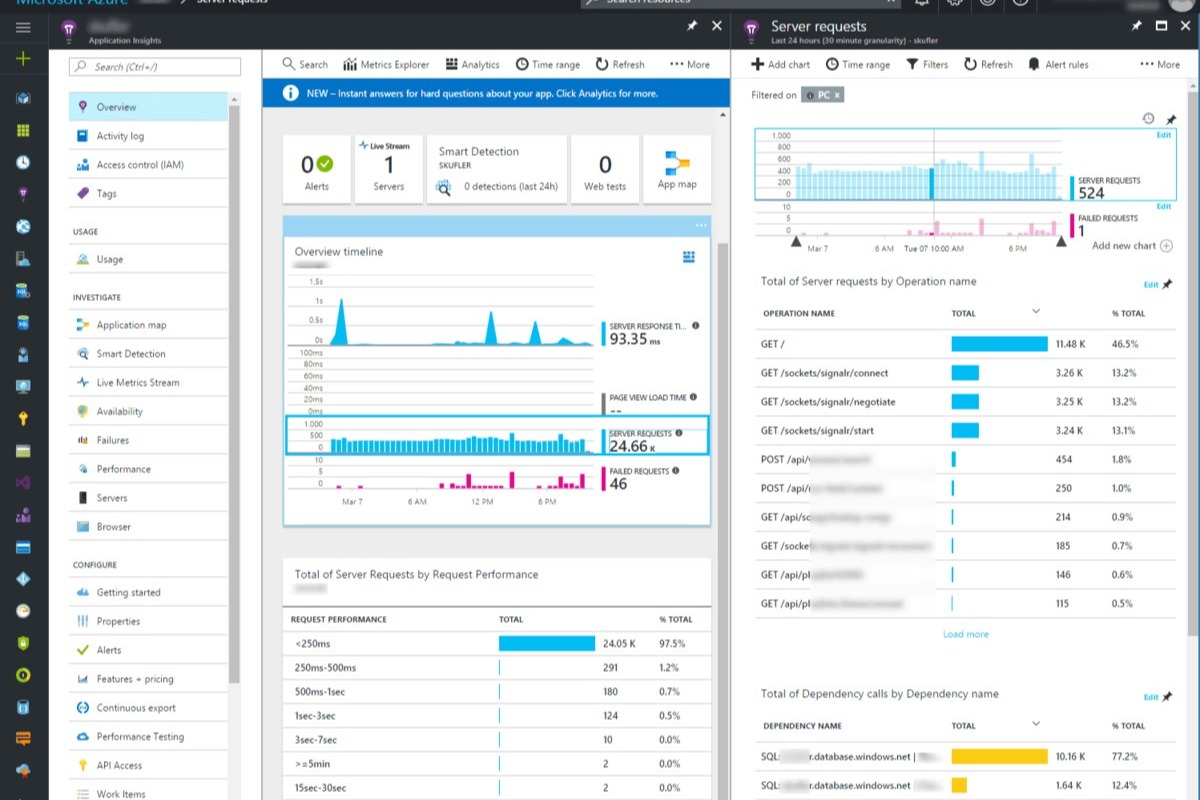
Task: Expand More options in Server requests toolbar
Action: click(1160, 64)
